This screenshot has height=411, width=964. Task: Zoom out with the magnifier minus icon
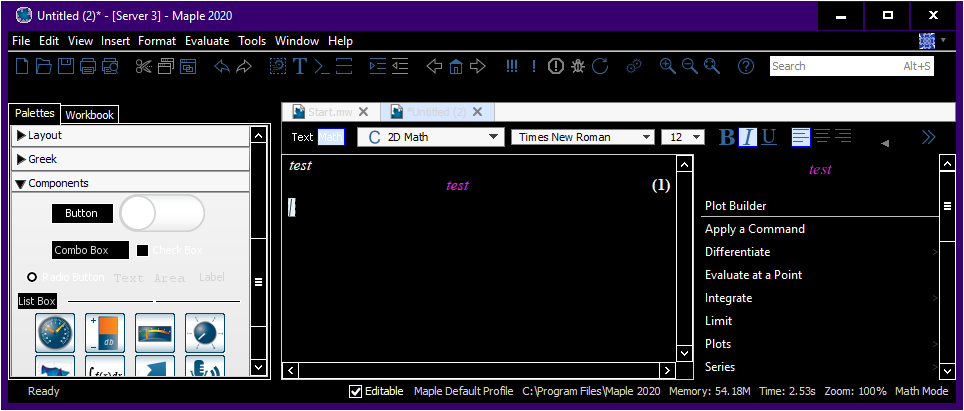pyautogui.click(x=690, y=66)
